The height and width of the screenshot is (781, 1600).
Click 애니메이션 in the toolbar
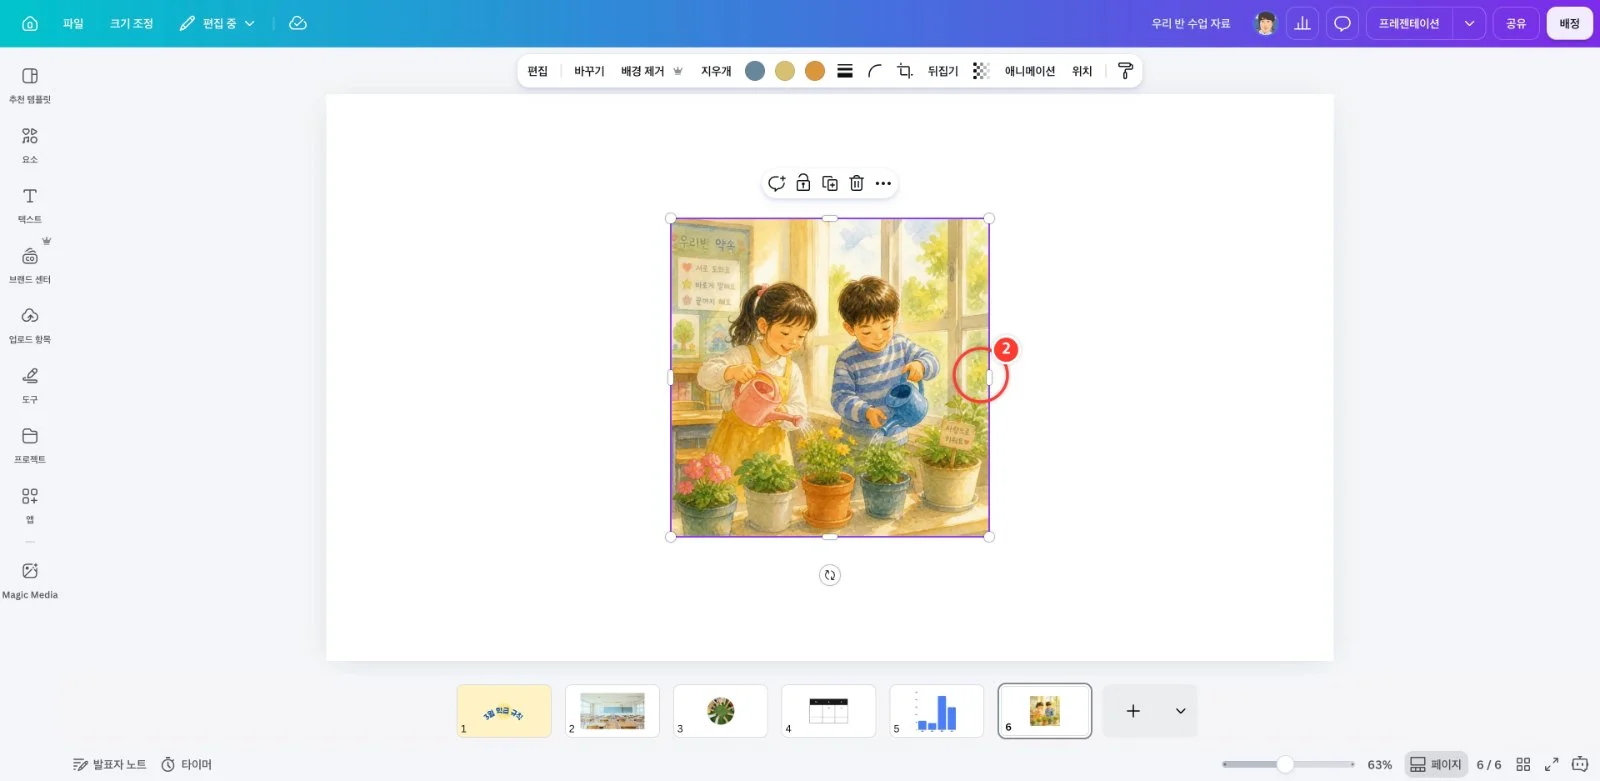1030,71
